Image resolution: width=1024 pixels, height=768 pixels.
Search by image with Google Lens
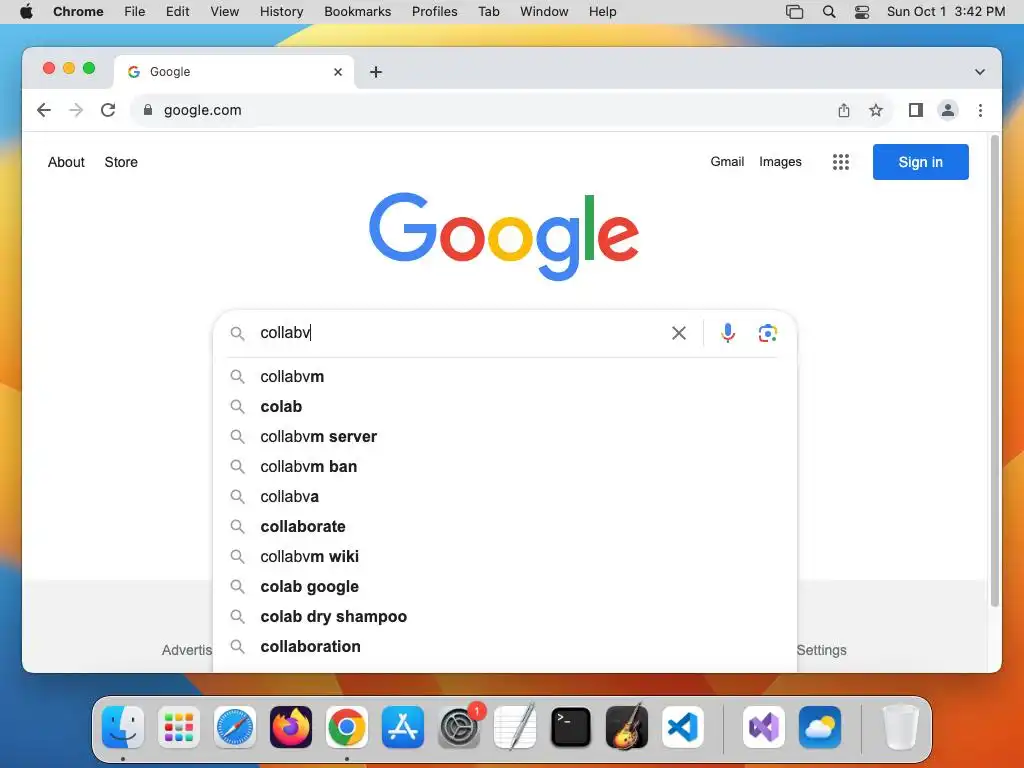point(767,333)
